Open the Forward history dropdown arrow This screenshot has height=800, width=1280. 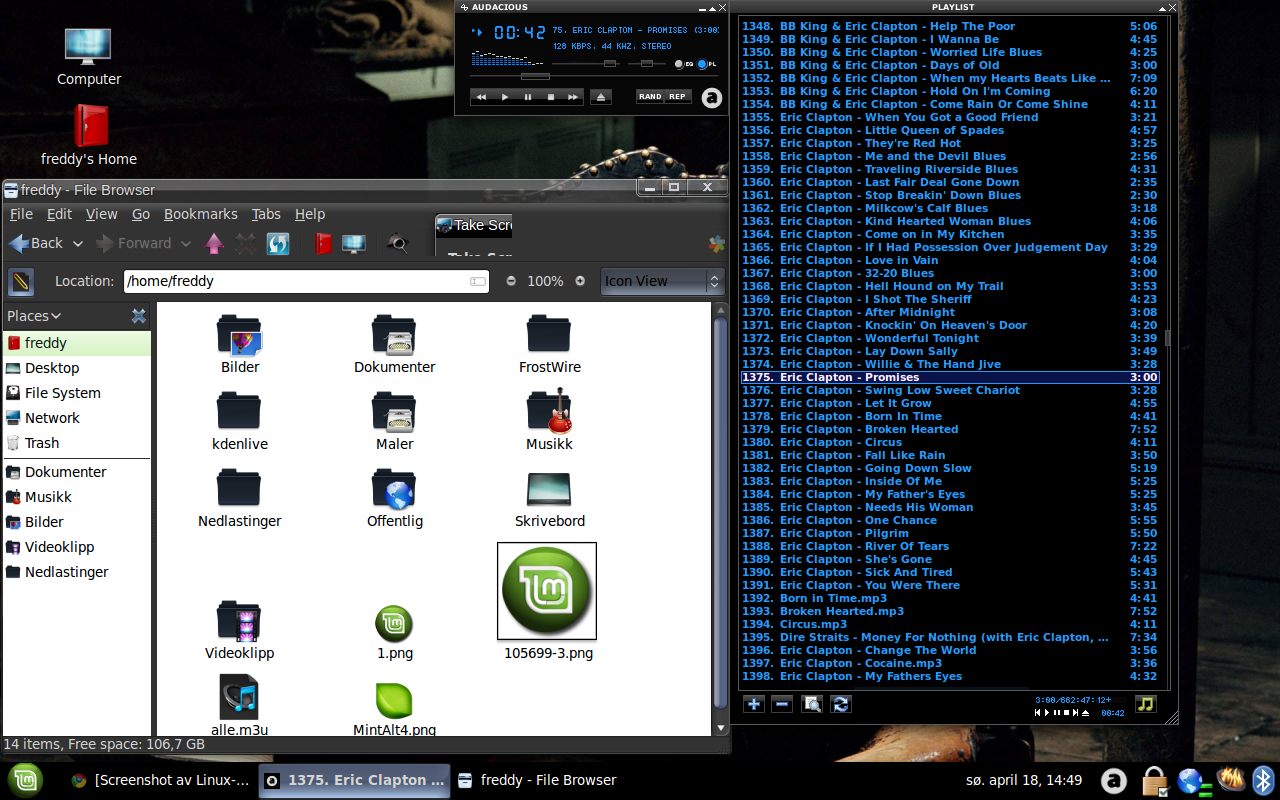pyautogui.click(x=185, y=243)
